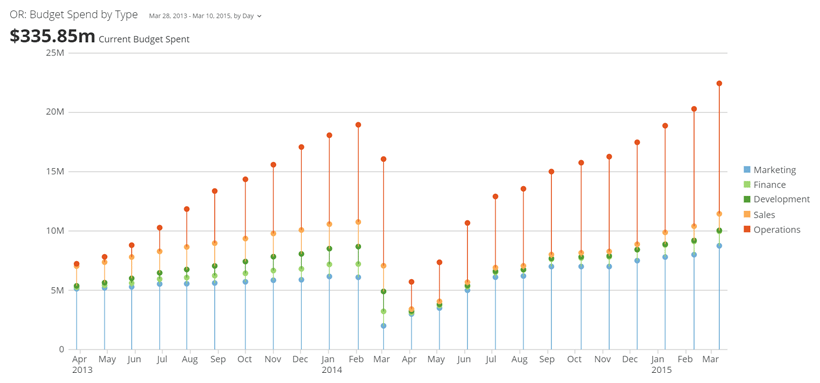The width and height of the screenshot is (820, 383).
Task: Click the 5M y-axis label
Action: [x=58, y=290]
